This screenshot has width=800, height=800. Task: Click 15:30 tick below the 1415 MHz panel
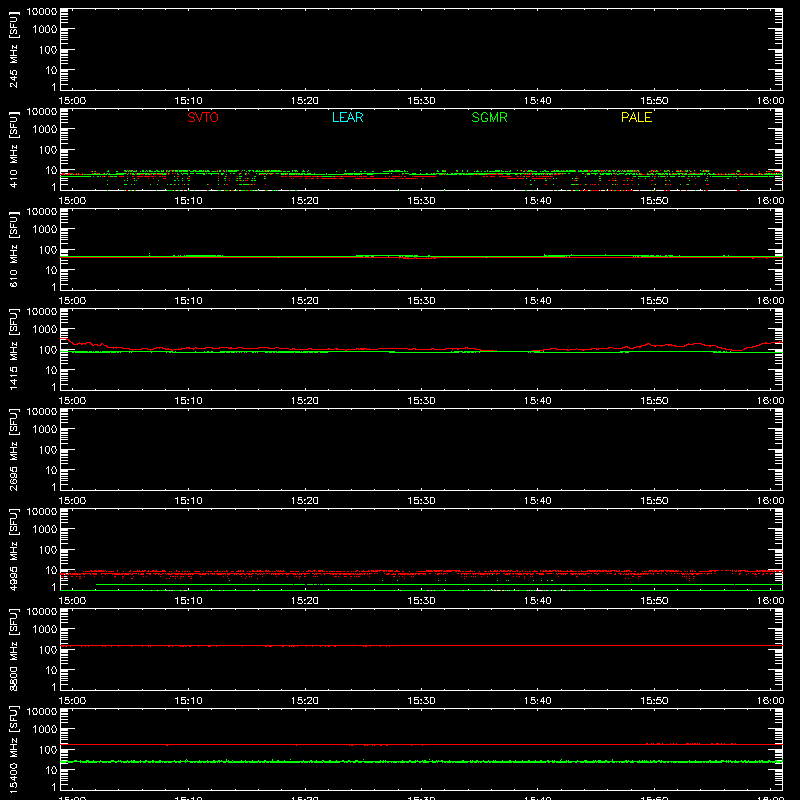[x=421, y=401]
